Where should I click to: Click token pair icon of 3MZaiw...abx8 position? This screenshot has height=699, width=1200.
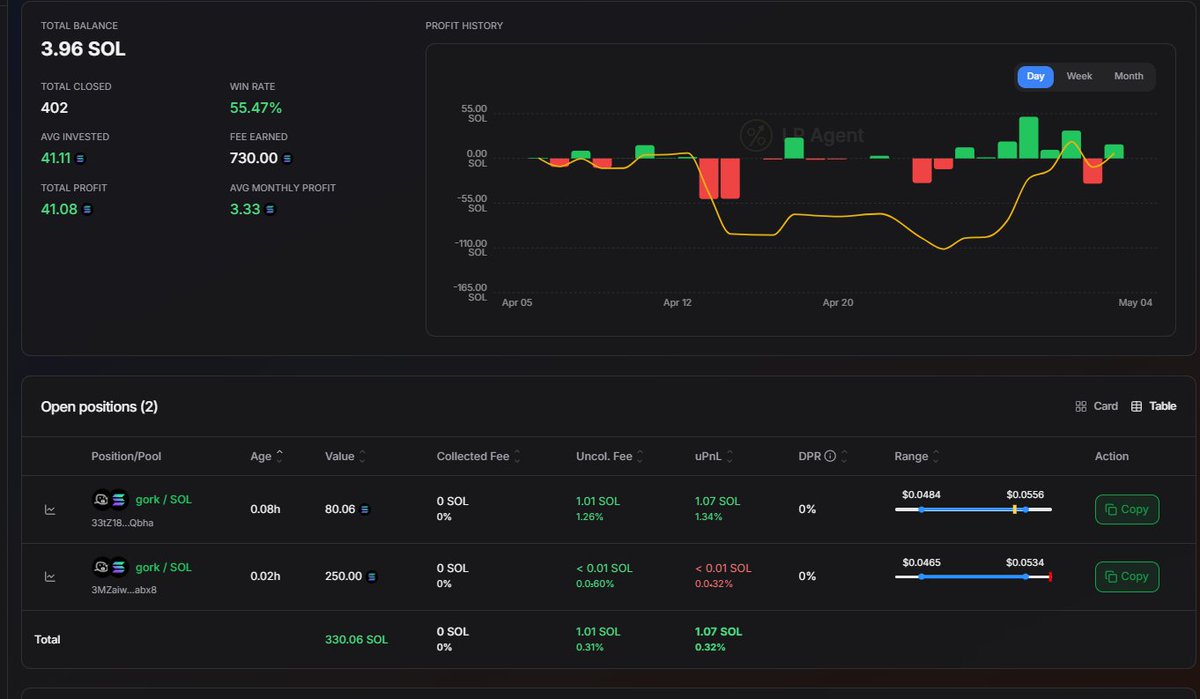coord(110,567)
